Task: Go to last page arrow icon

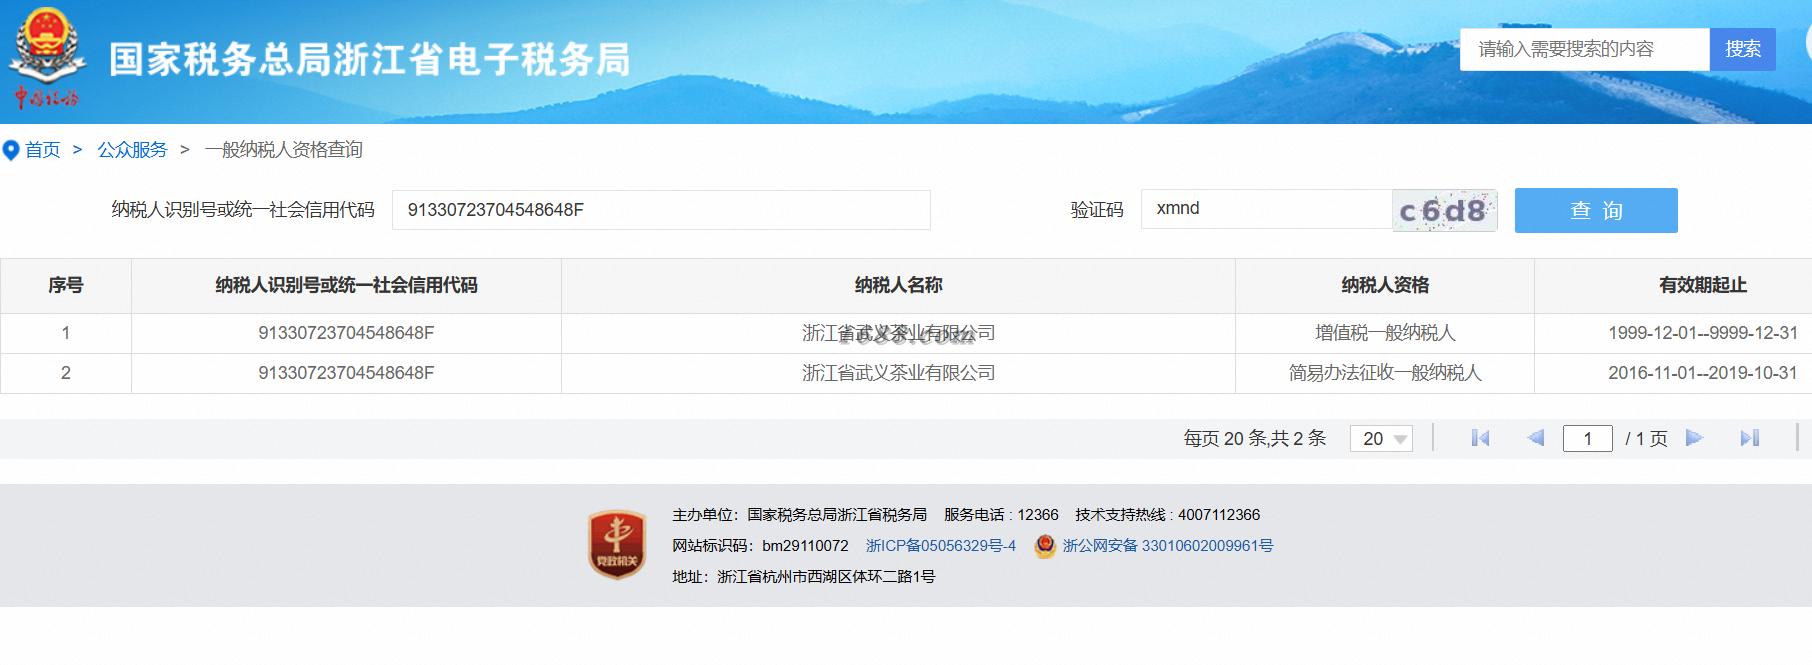Action: click(x=1750, y=438)
